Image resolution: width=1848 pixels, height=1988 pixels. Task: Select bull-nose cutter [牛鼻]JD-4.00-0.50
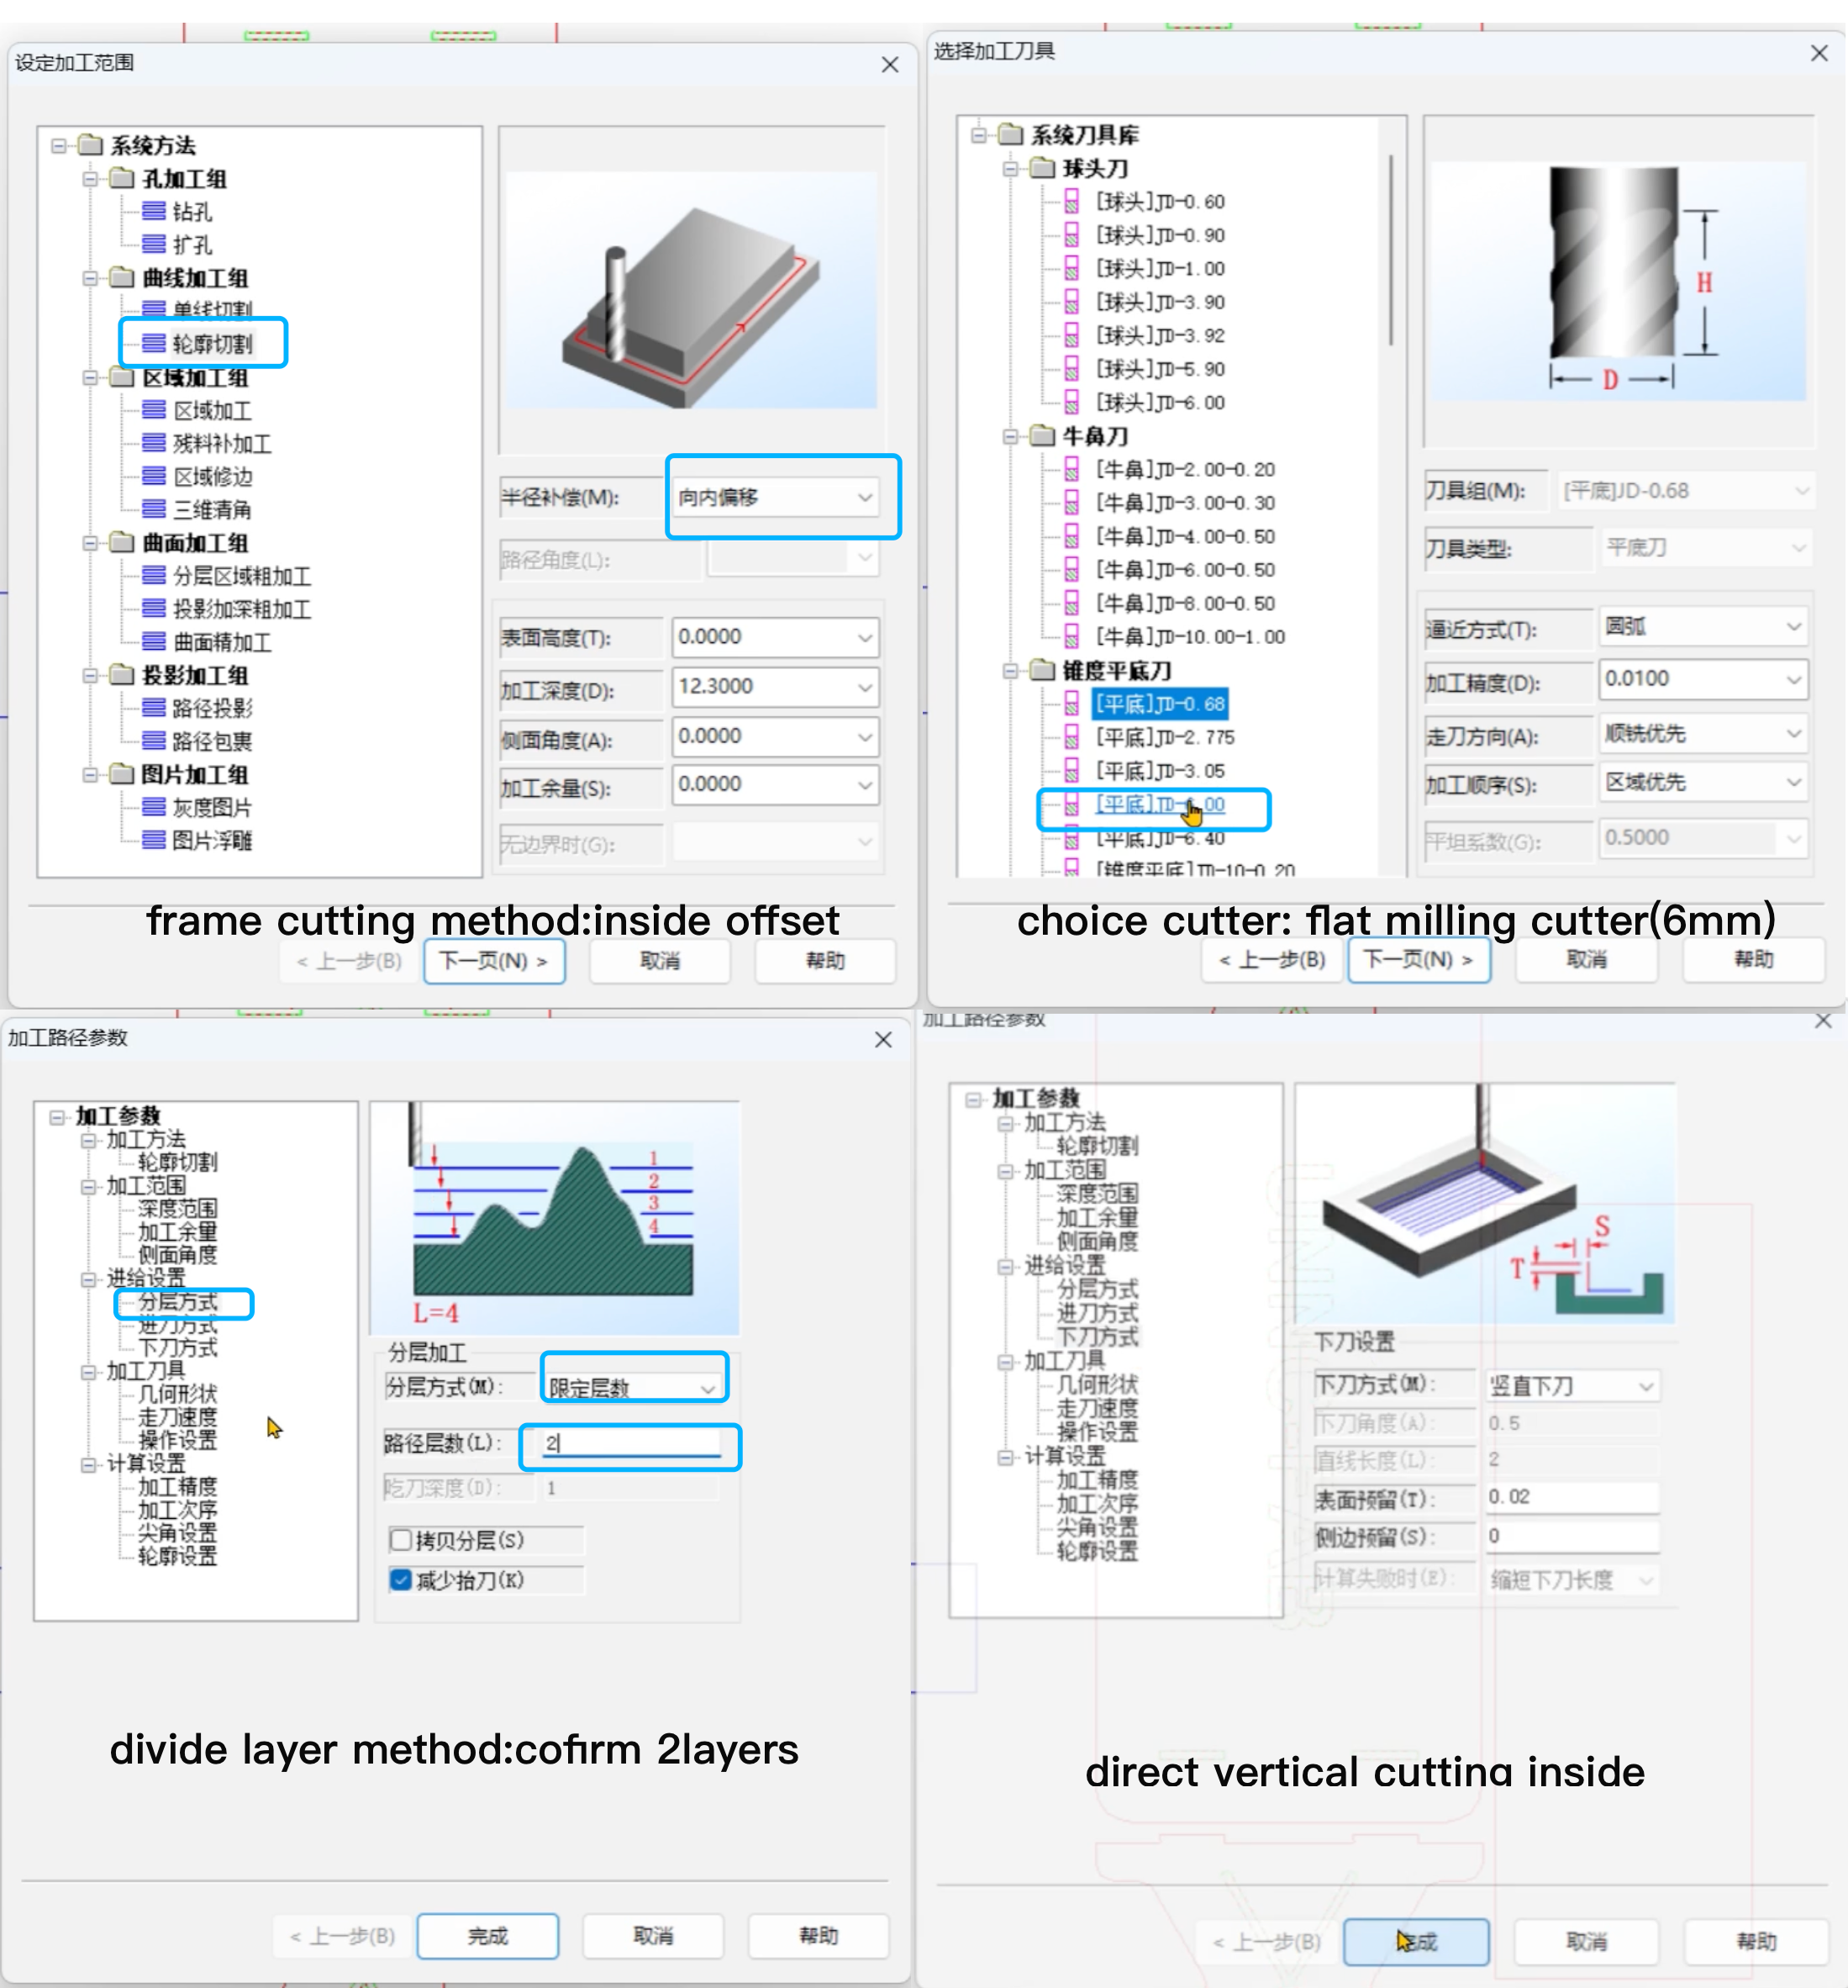tap(1185, 537)
